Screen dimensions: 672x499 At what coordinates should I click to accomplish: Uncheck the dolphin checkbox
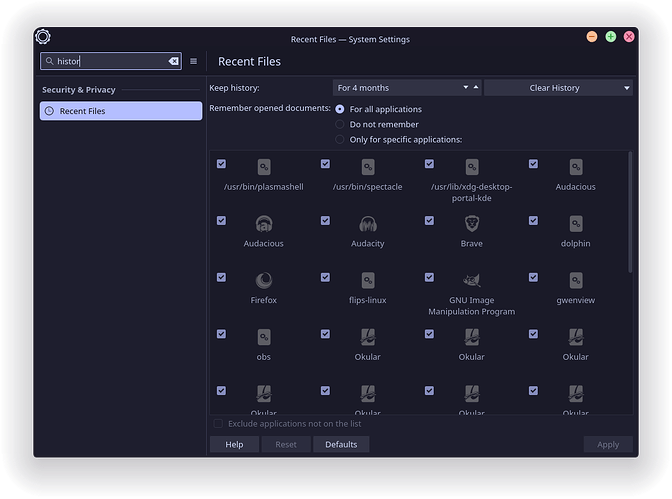[x=533, y=220]
